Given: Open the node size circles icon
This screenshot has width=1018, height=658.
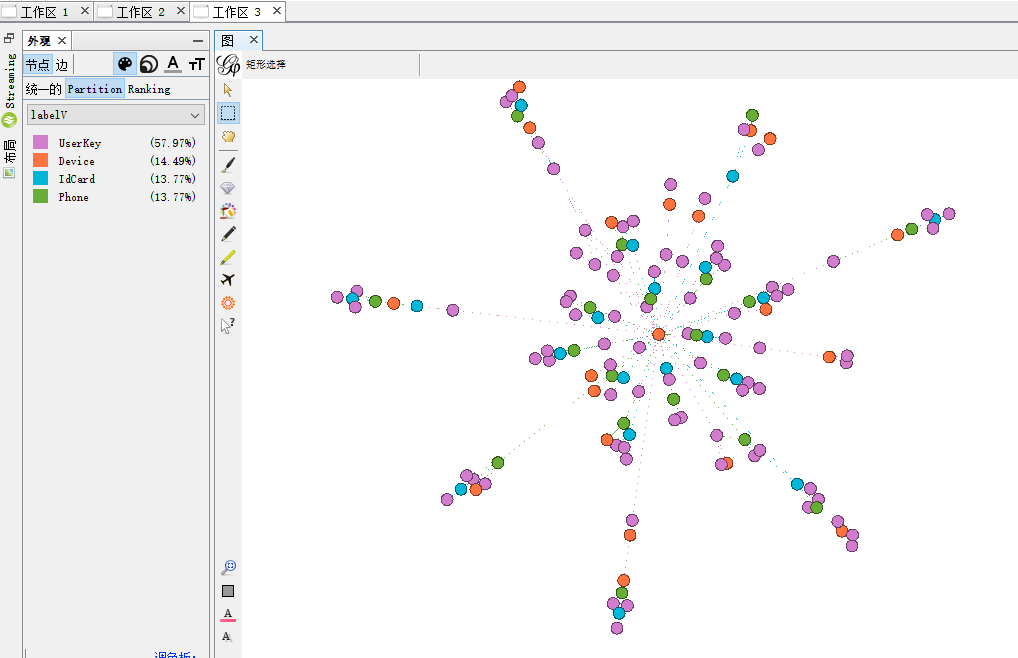Looking at the screenshot, I should click(x=148, y=65).
